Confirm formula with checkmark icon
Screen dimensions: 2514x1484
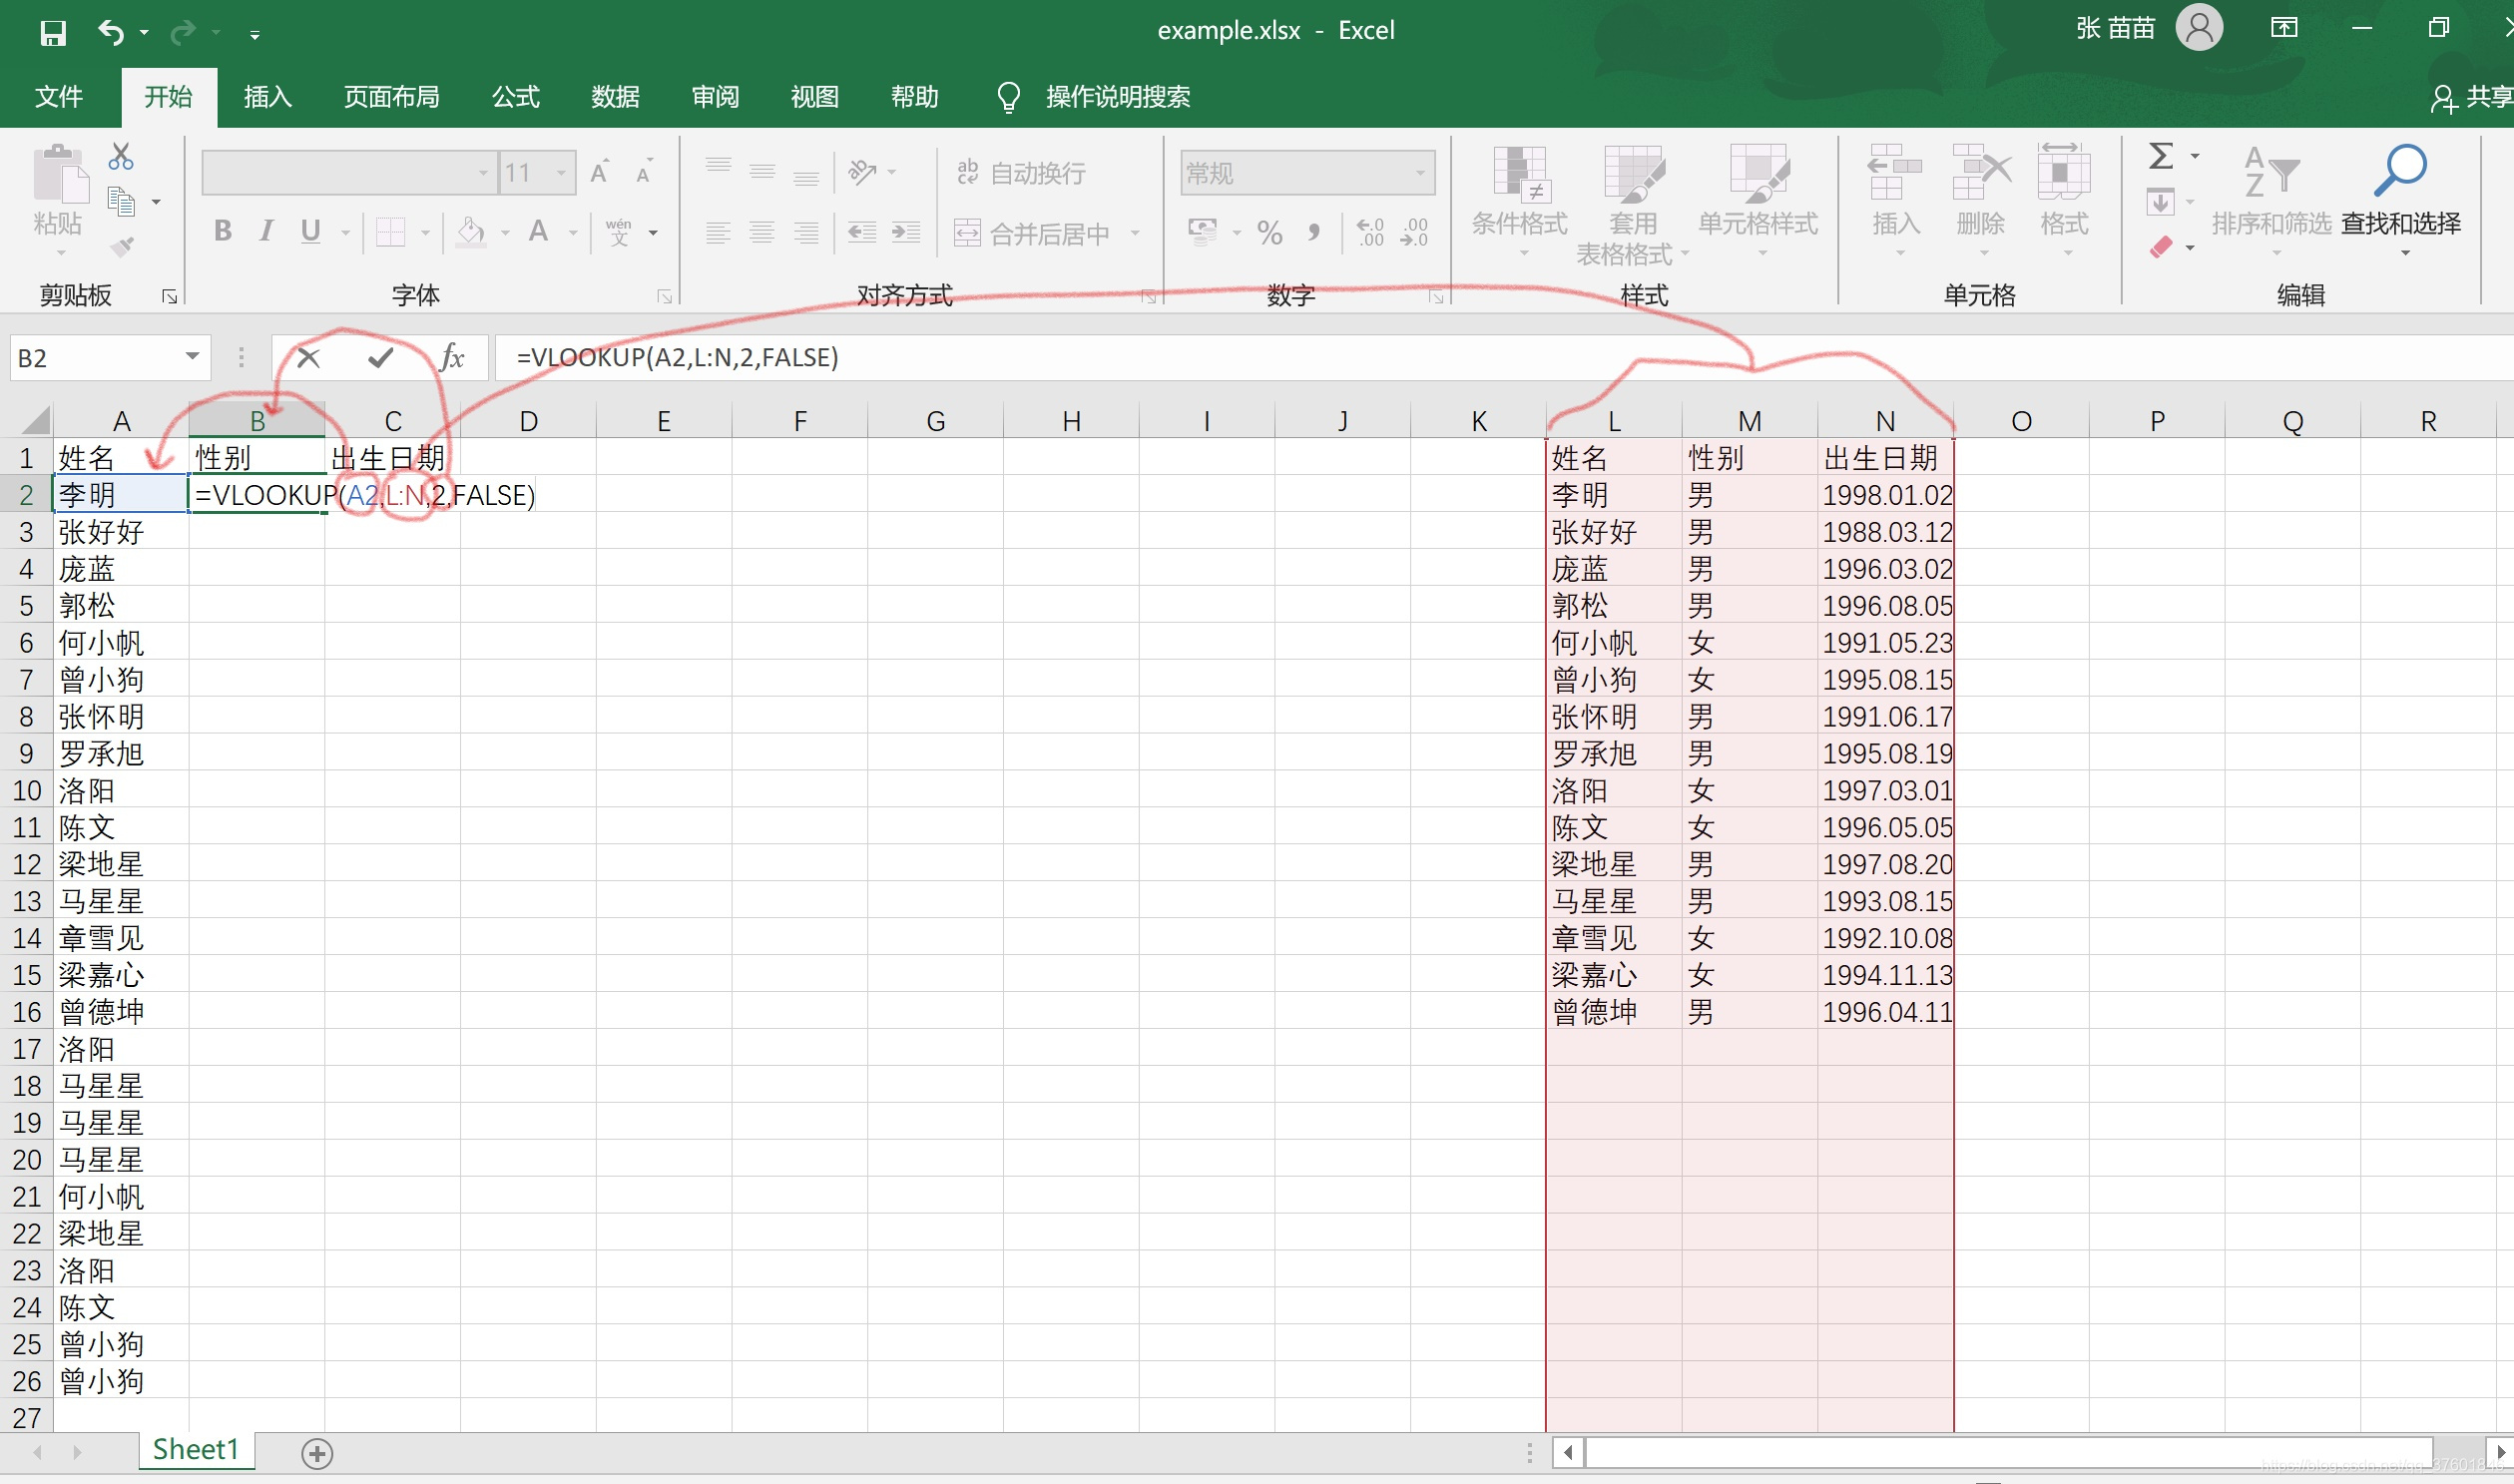click(381, 358)
